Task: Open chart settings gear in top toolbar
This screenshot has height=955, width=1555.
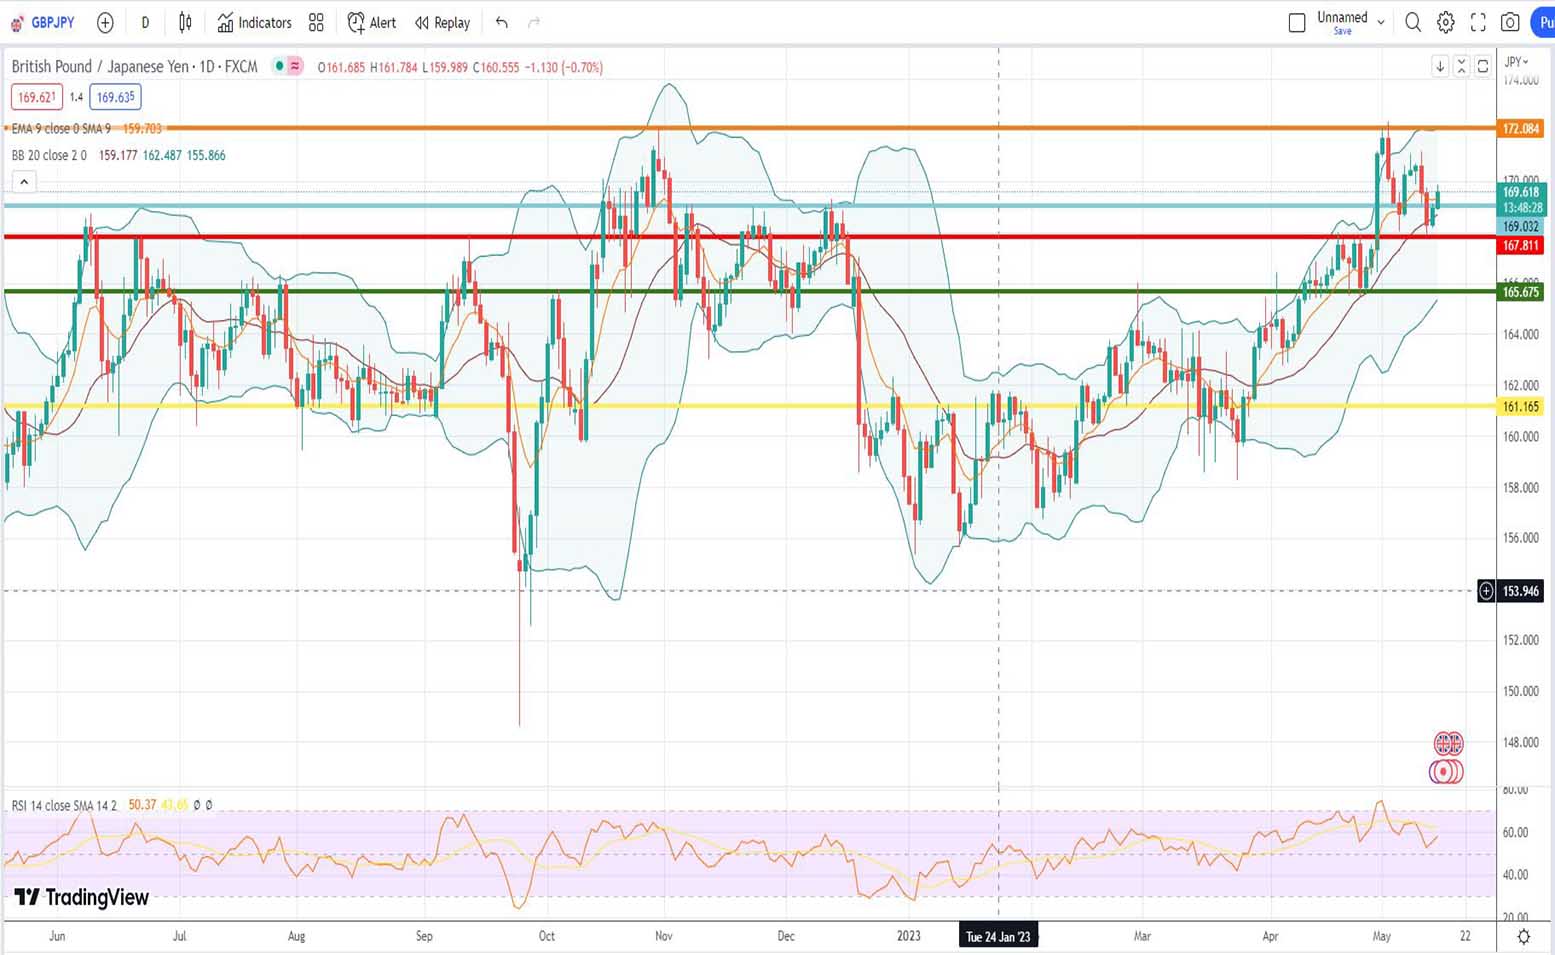Action: 1445,22
